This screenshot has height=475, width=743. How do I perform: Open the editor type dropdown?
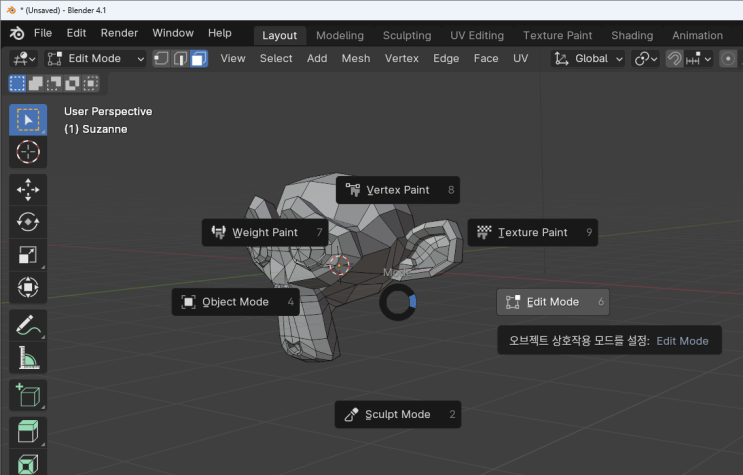(x=24, y=59)
